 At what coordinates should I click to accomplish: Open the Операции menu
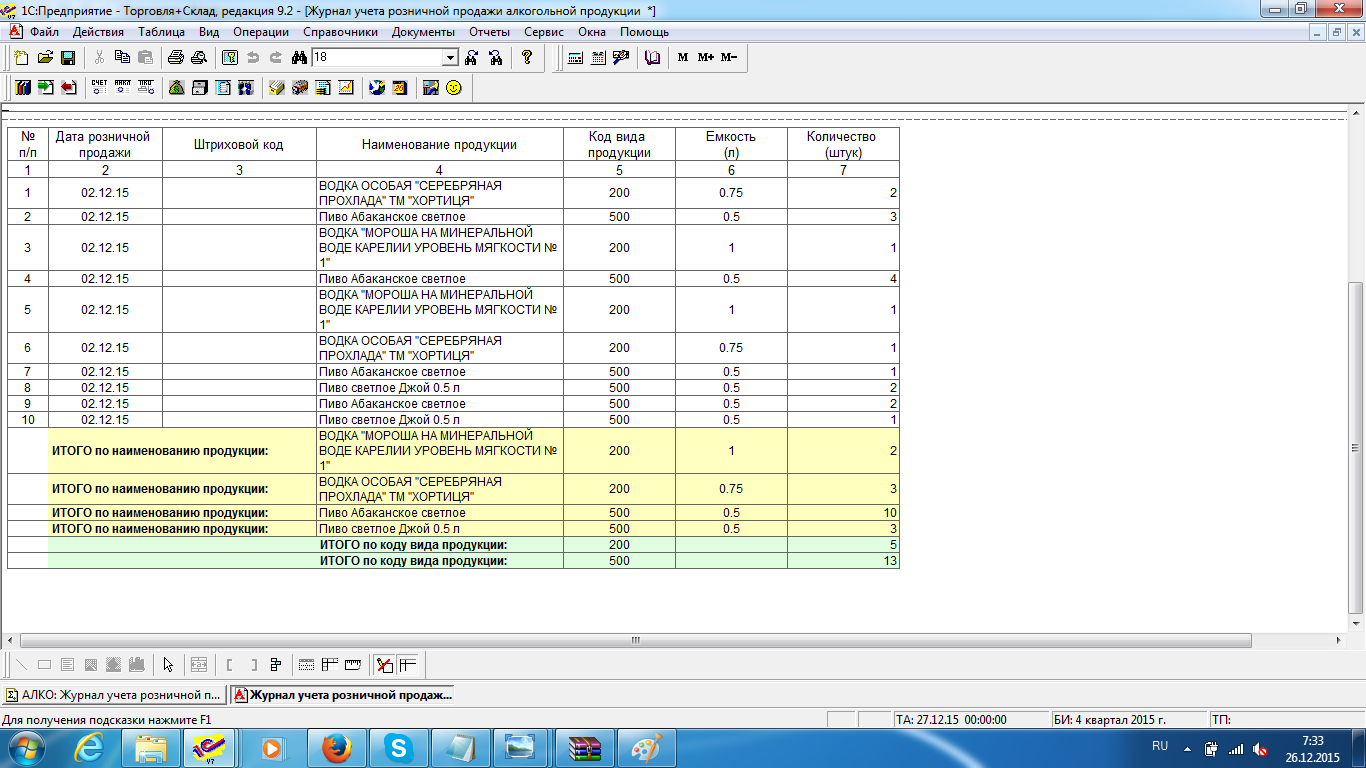tap(260, 32)
